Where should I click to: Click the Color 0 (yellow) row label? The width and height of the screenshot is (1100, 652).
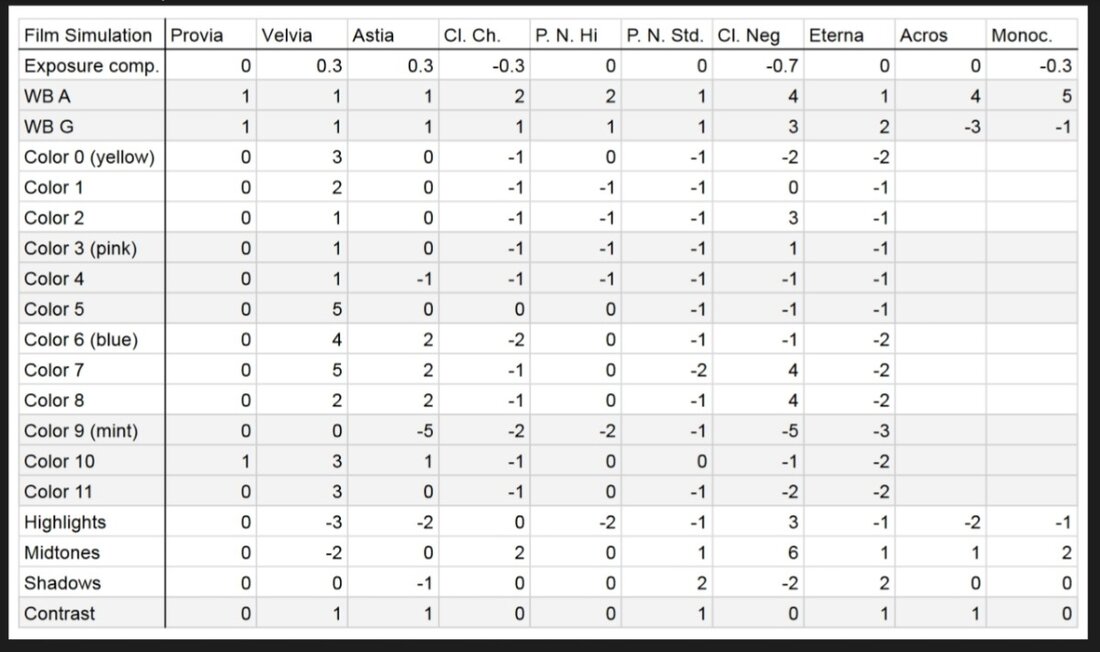pyautogui.click(x=91, y=157)
